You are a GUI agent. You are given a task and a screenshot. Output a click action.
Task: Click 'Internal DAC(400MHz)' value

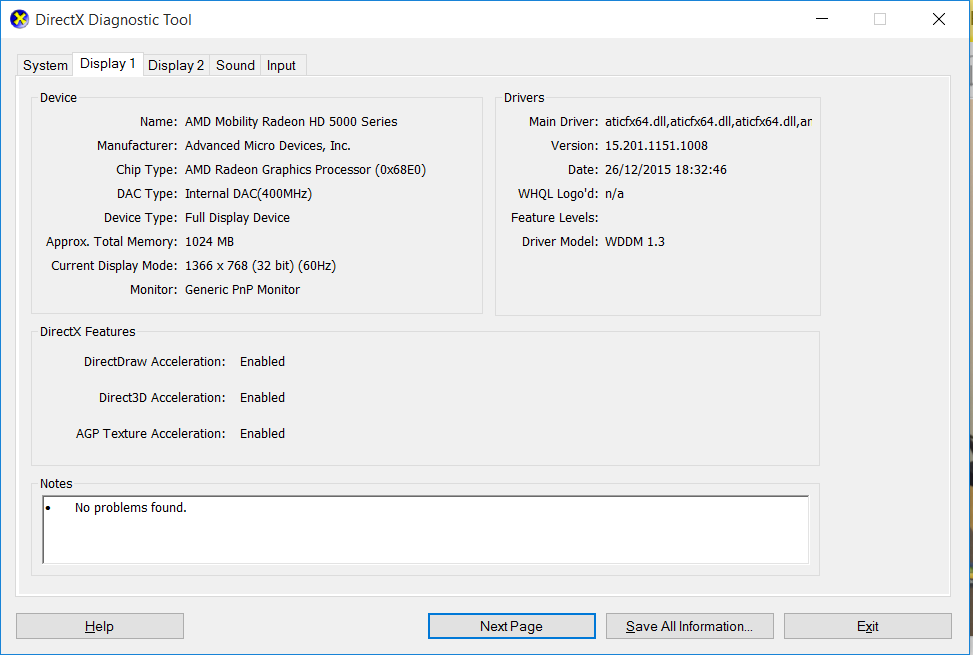point(248,194)
